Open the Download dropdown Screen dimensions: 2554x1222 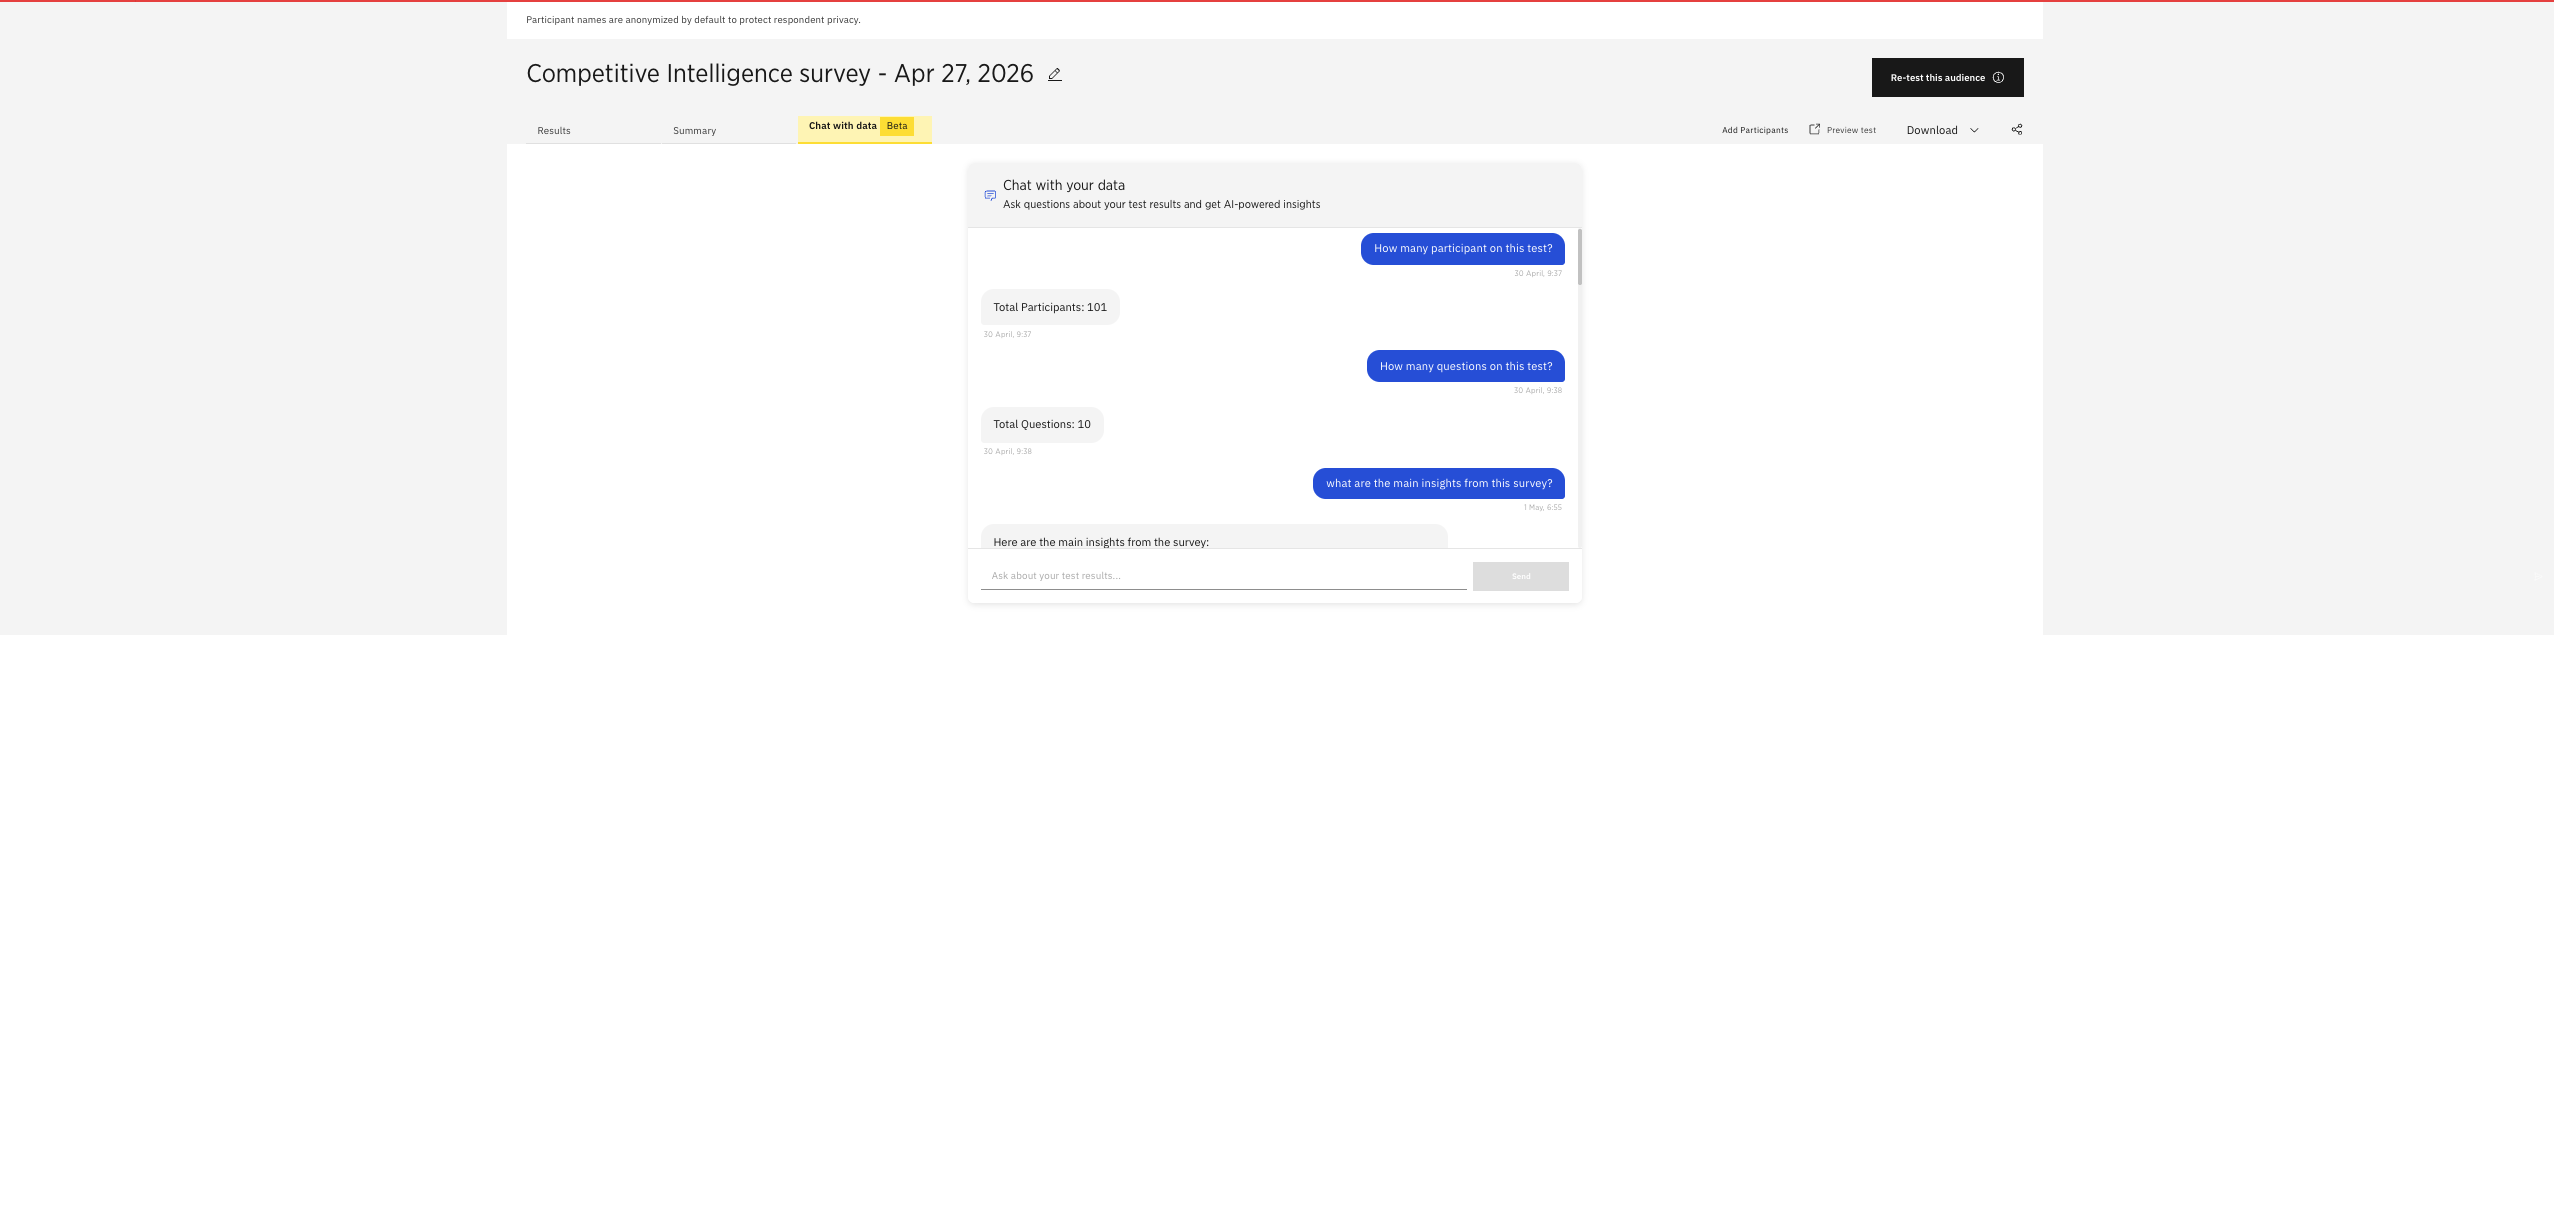pyautogui.click(x=1942, y=130)
